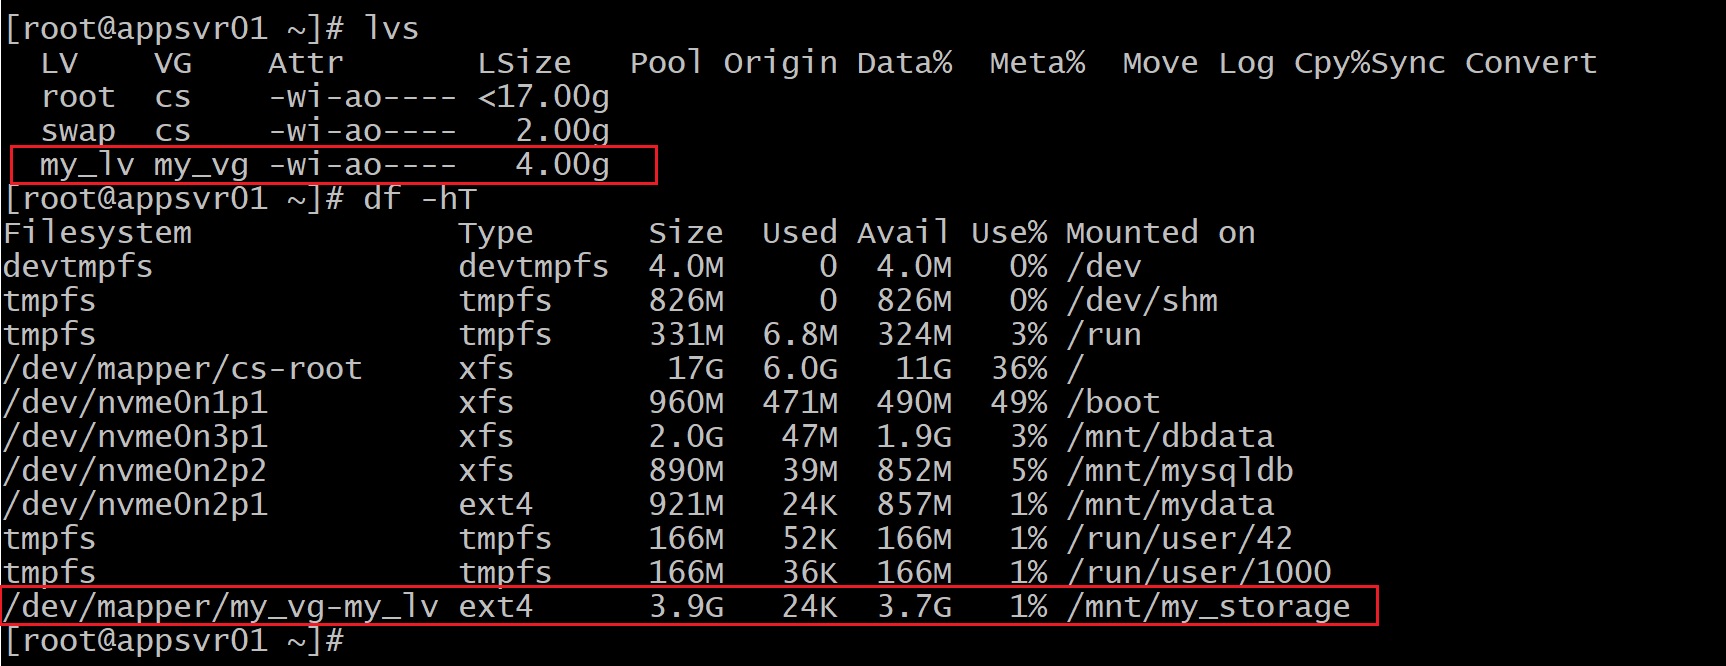
Task: Click the /boot mount point
Action: [1113, 402]
